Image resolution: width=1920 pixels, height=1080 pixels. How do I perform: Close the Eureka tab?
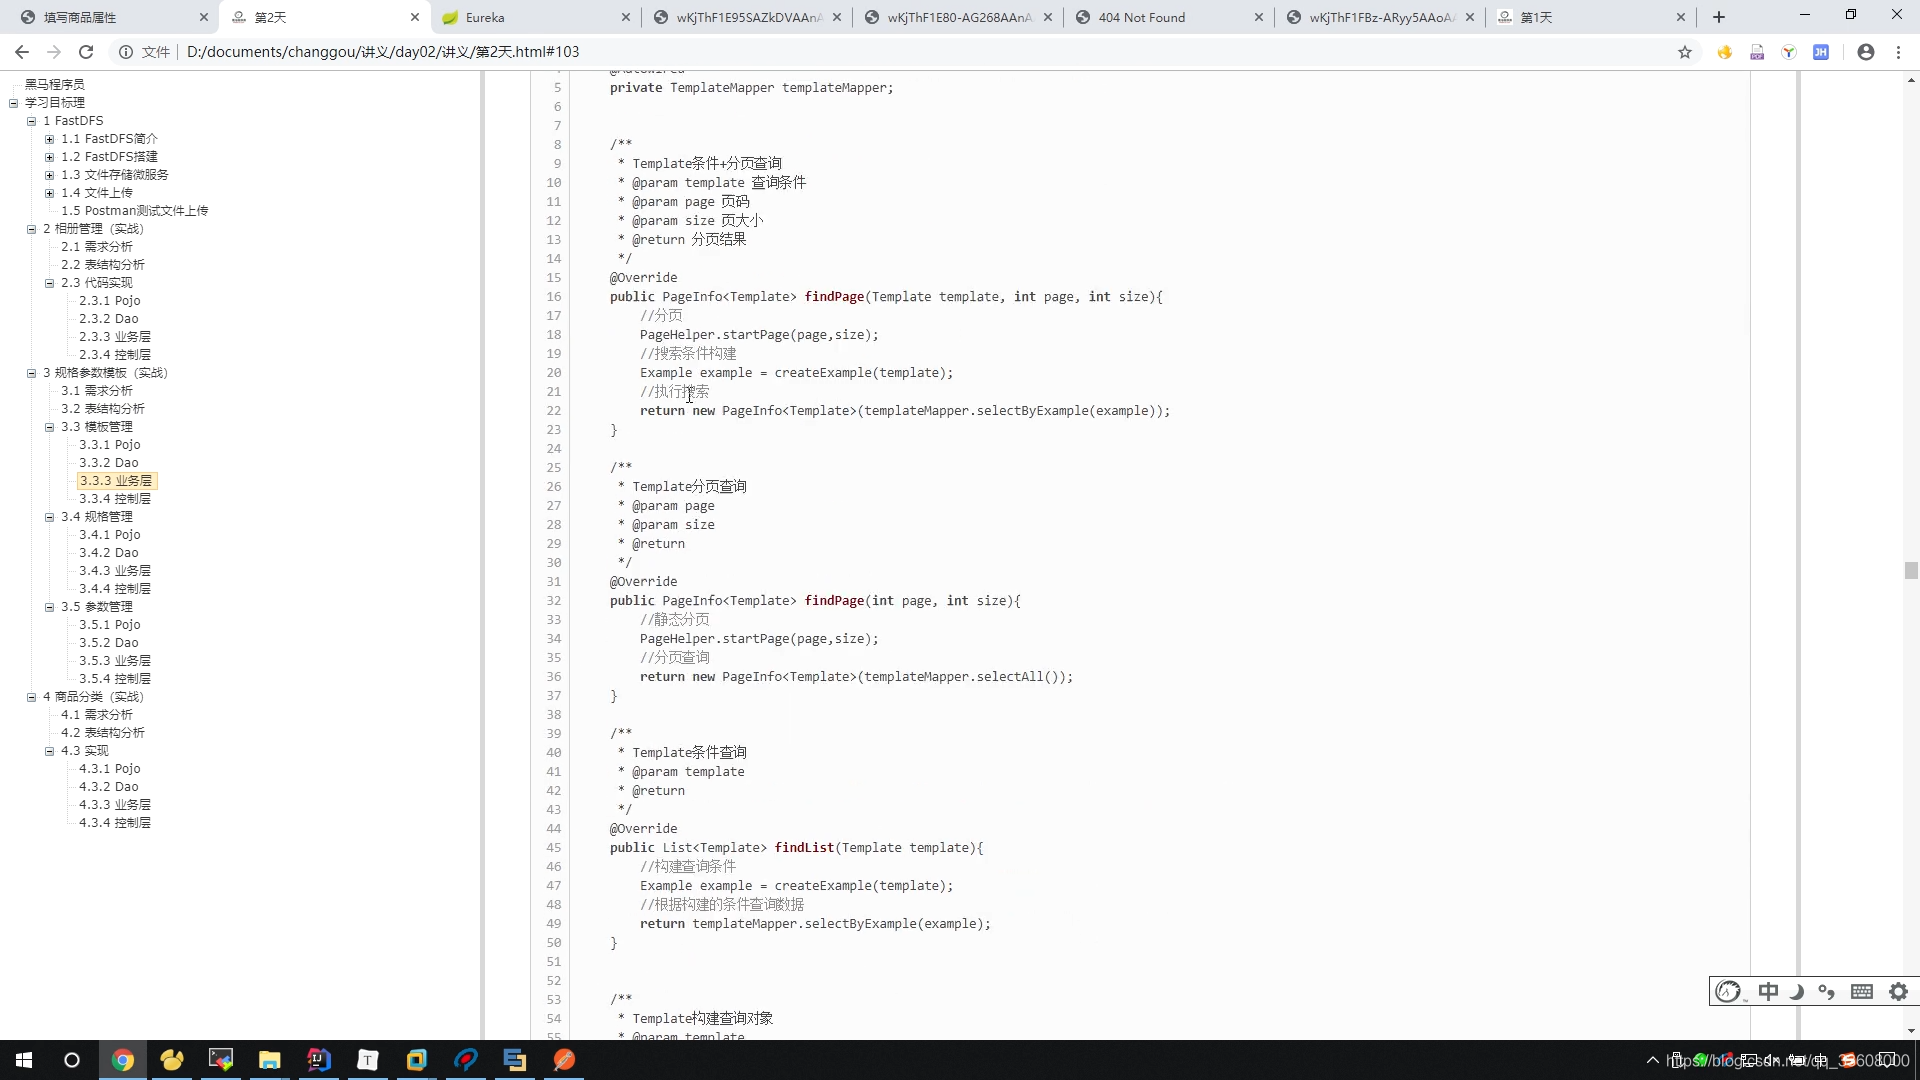(x=625, y=17)
